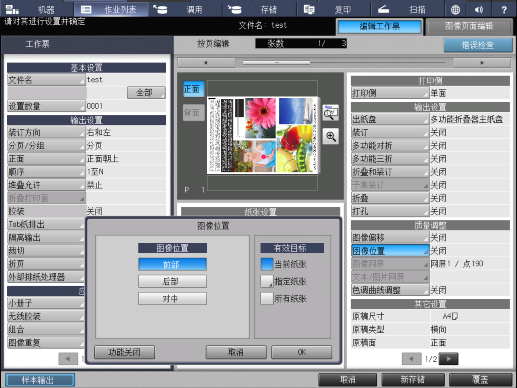Select 编辑工作票 edit job ticket tab
The image size is (517, 388).
379,27
